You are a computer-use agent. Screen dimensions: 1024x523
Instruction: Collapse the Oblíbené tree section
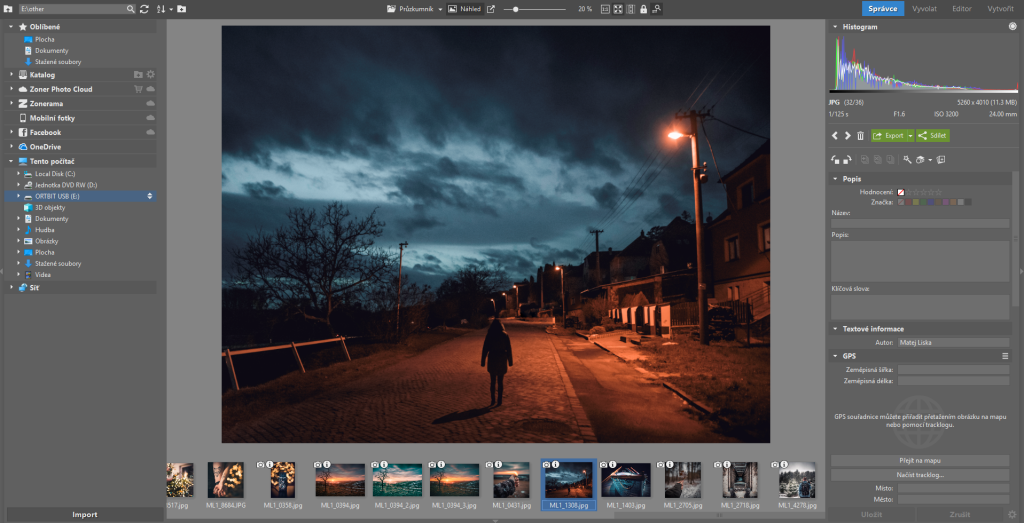point(11,27)
